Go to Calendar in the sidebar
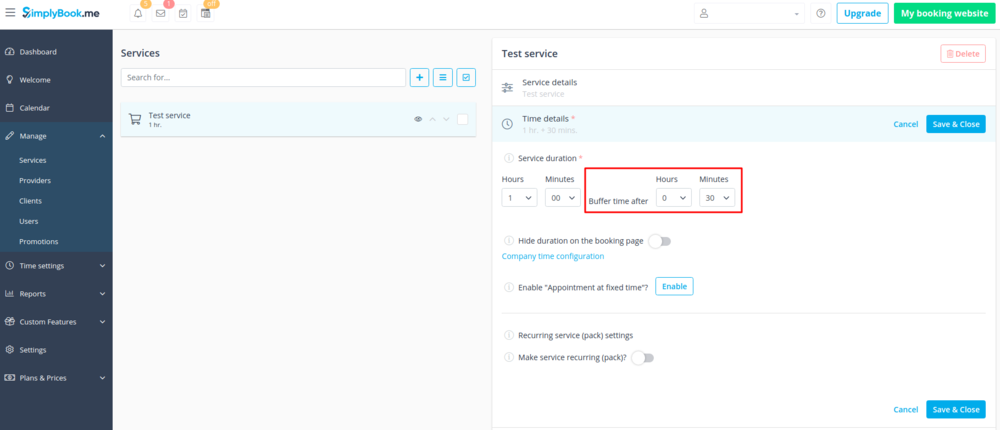 pos(34,108)
